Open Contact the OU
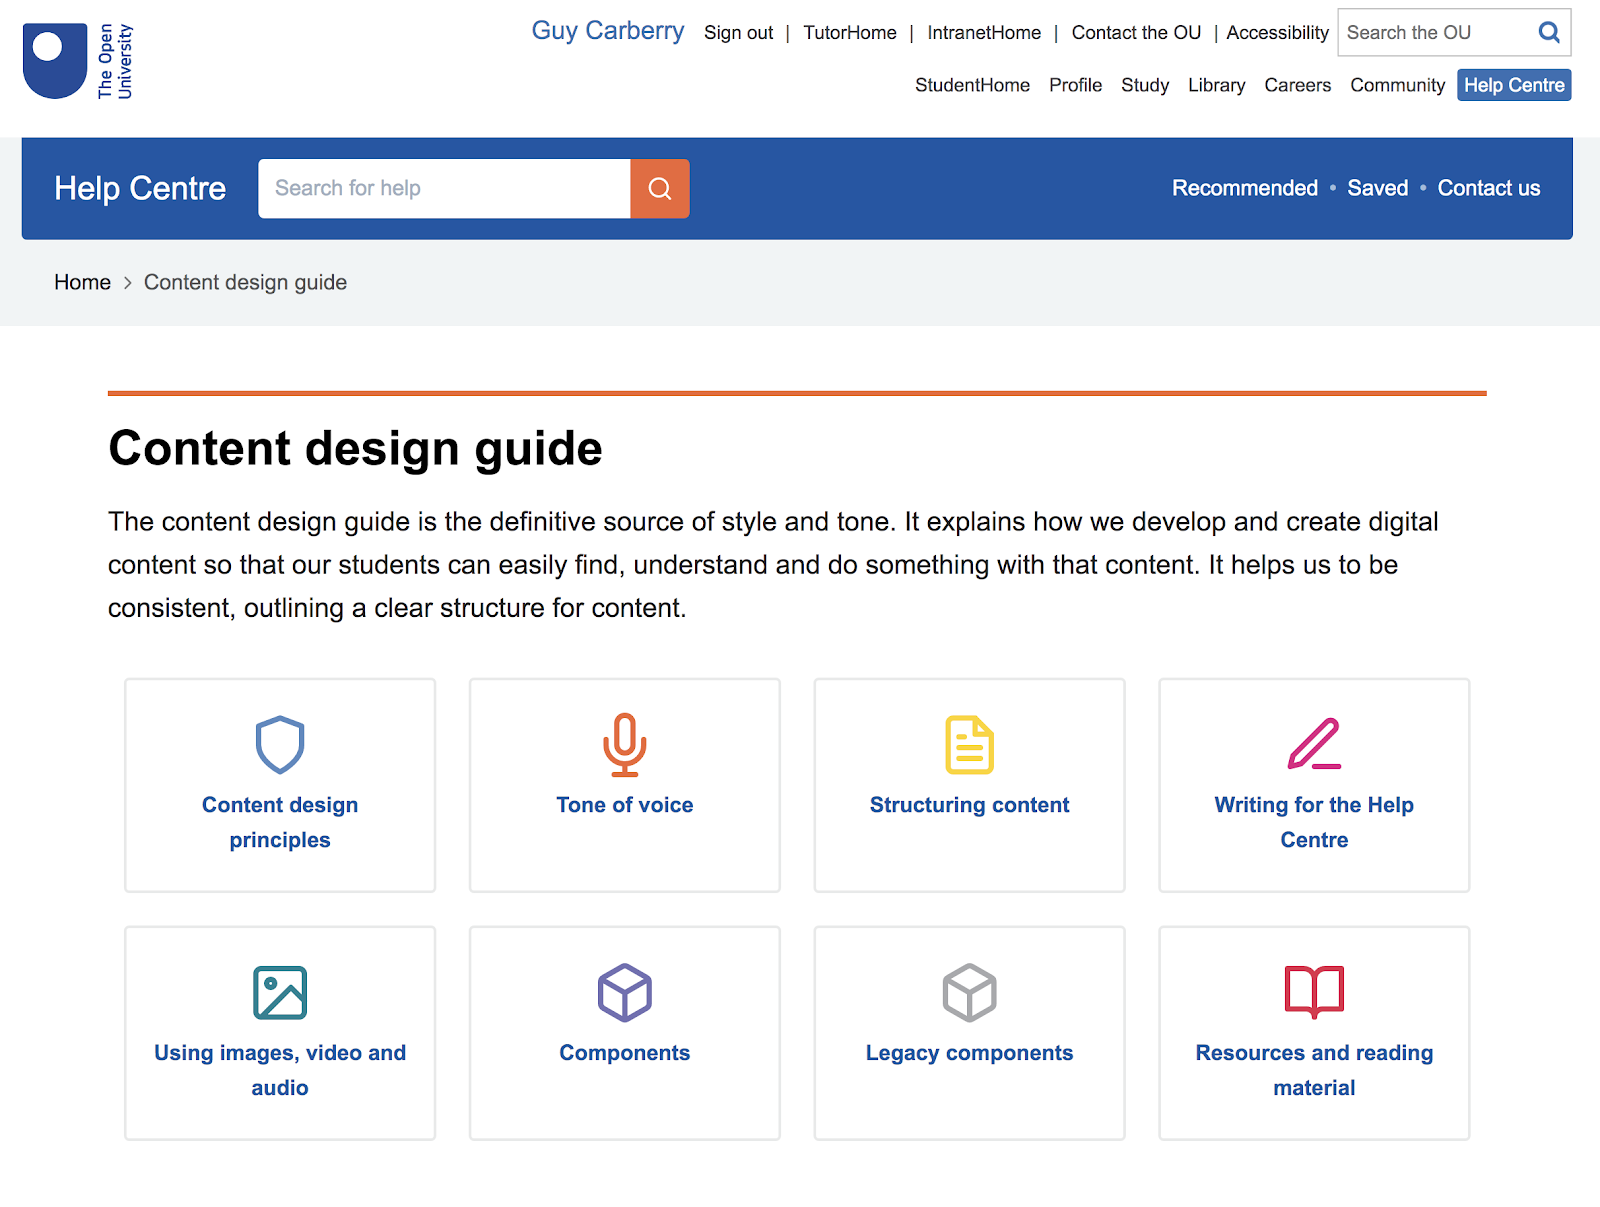The height and width of the screenshot is (1207, 1600). point(1136,33)
